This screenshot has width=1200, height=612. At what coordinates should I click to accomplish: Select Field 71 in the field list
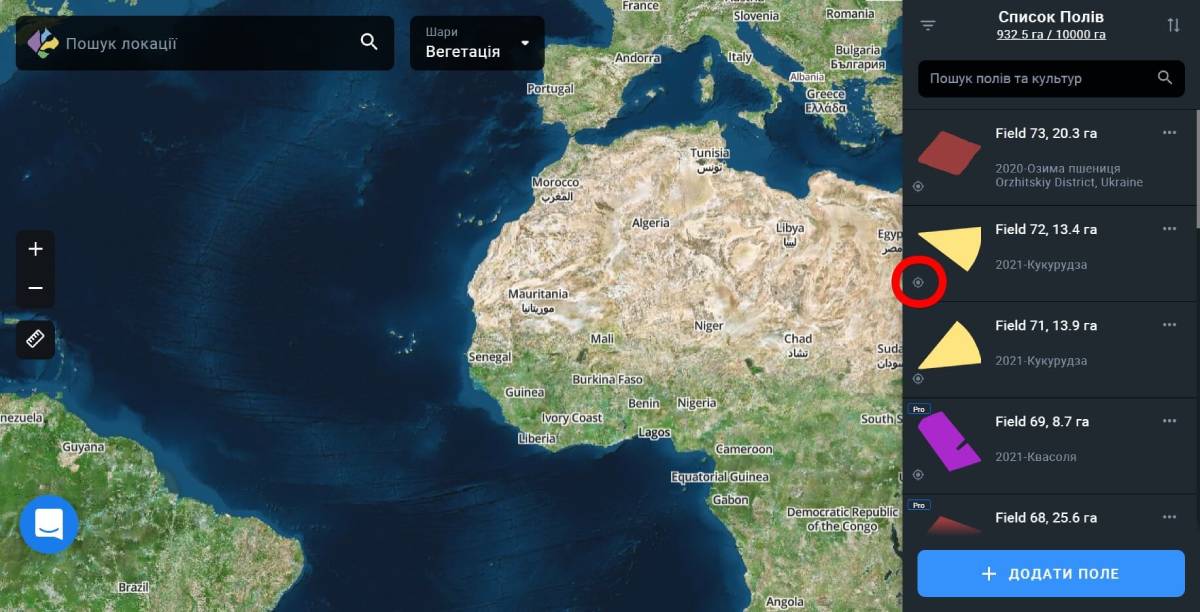click(x=1046, y=326)
